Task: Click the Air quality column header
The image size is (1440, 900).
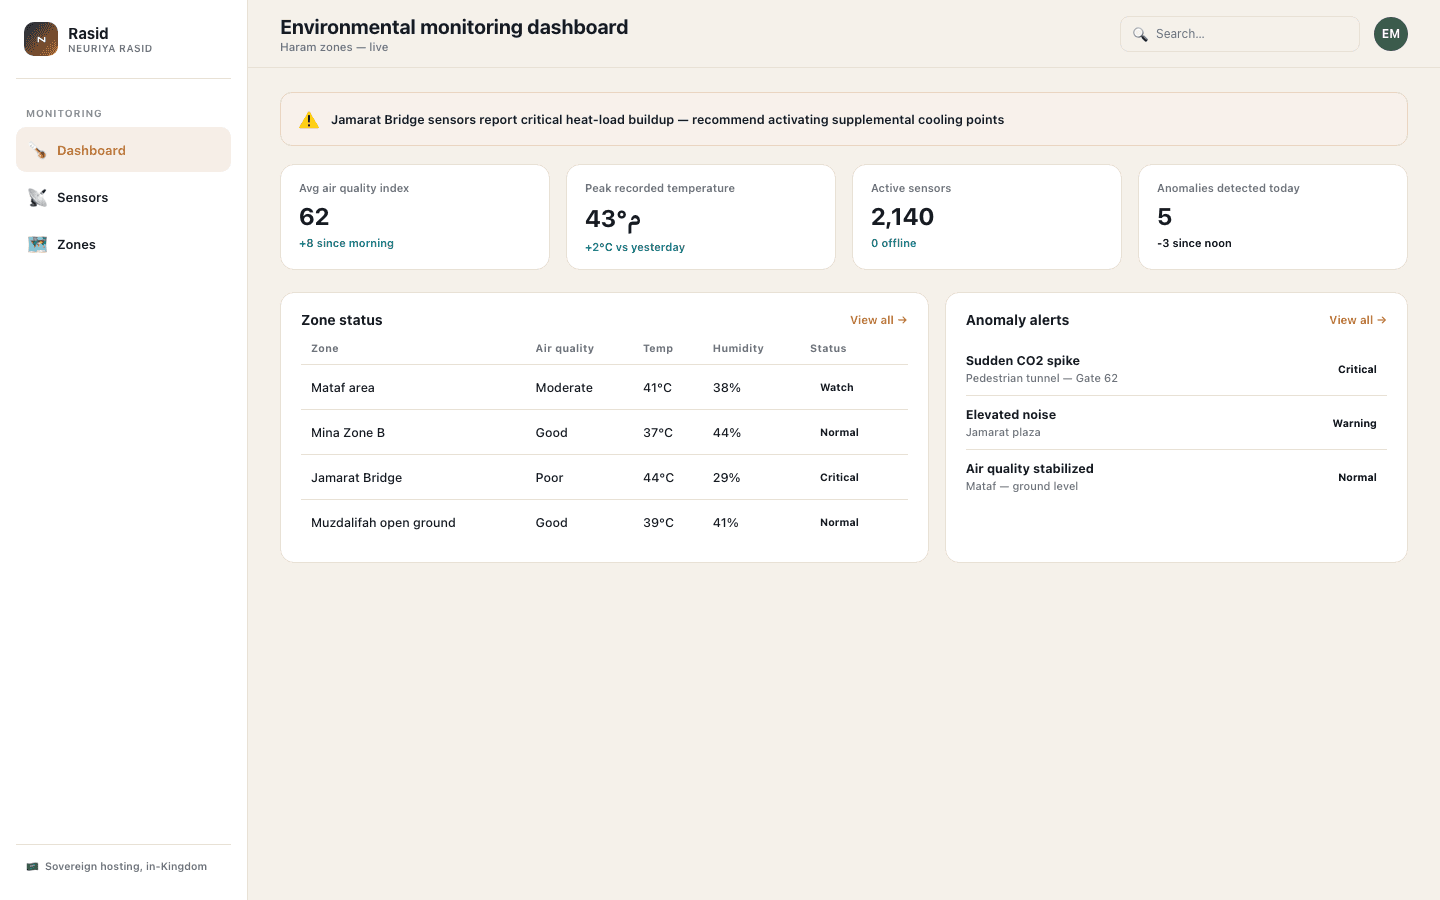Action: (565, 349)
